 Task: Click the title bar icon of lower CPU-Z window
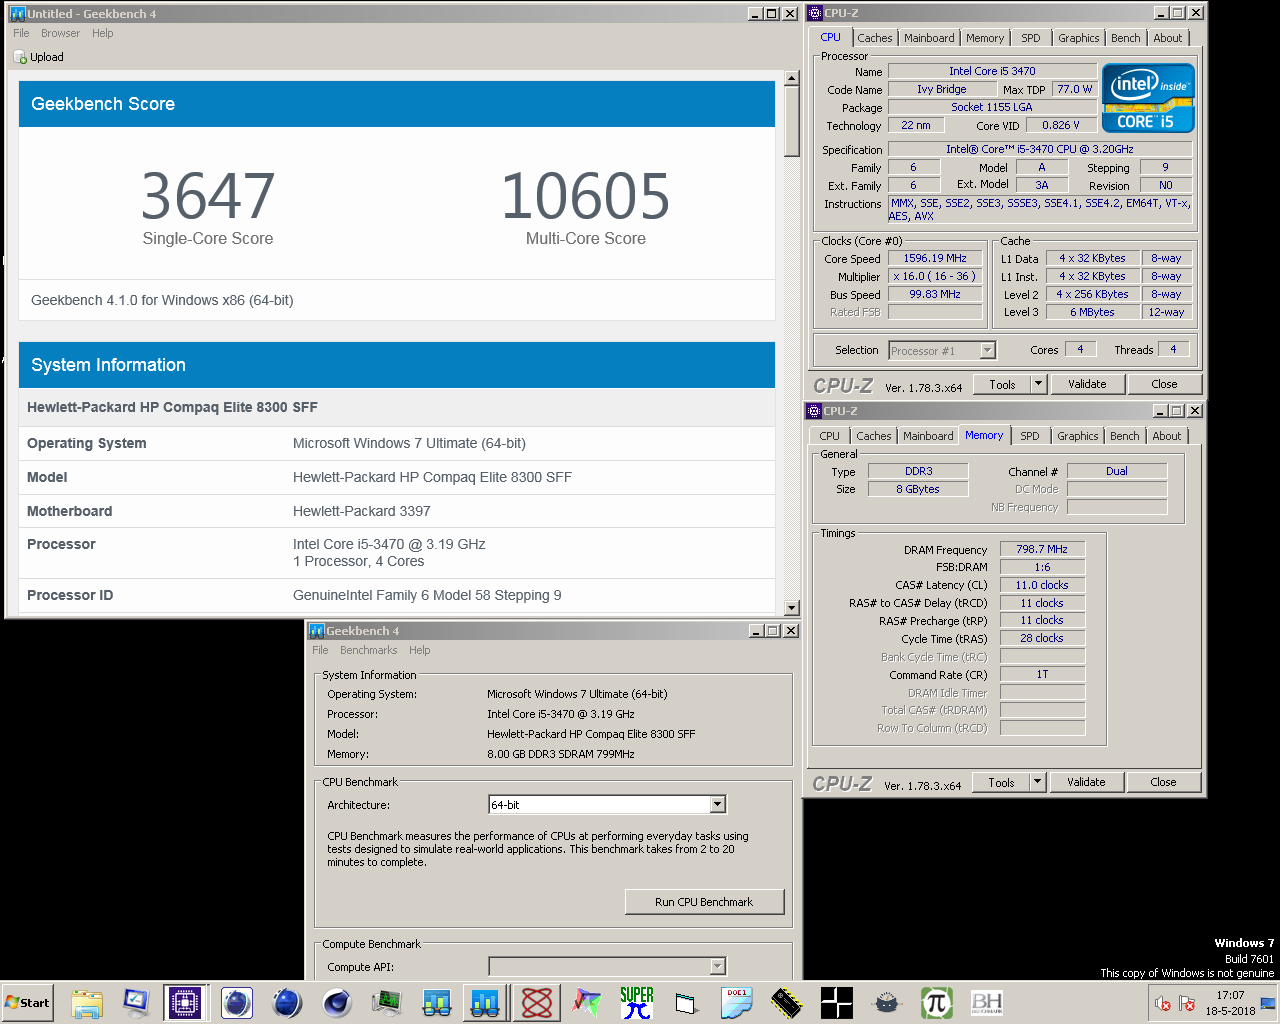pos(814,411)
